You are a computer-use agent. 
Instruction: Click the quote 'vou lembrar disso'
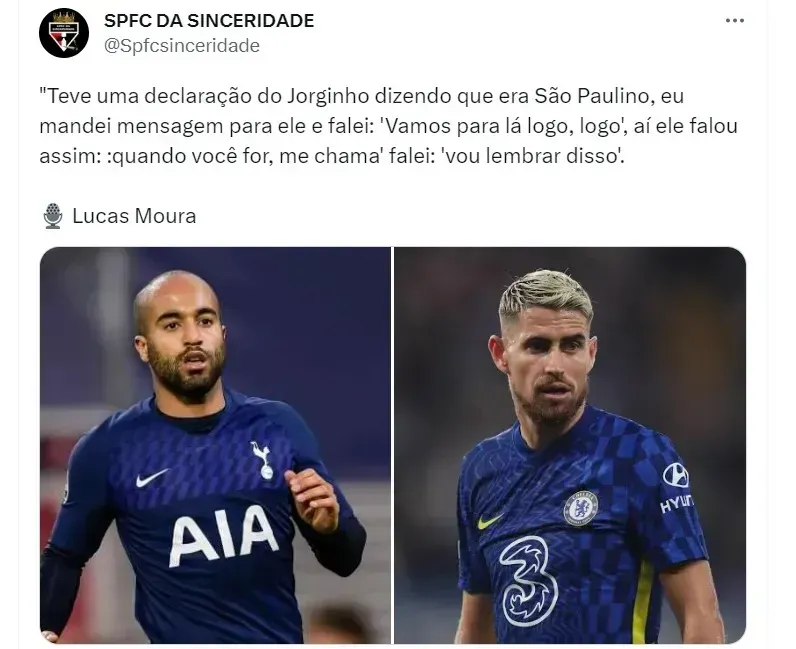point(532,156)
